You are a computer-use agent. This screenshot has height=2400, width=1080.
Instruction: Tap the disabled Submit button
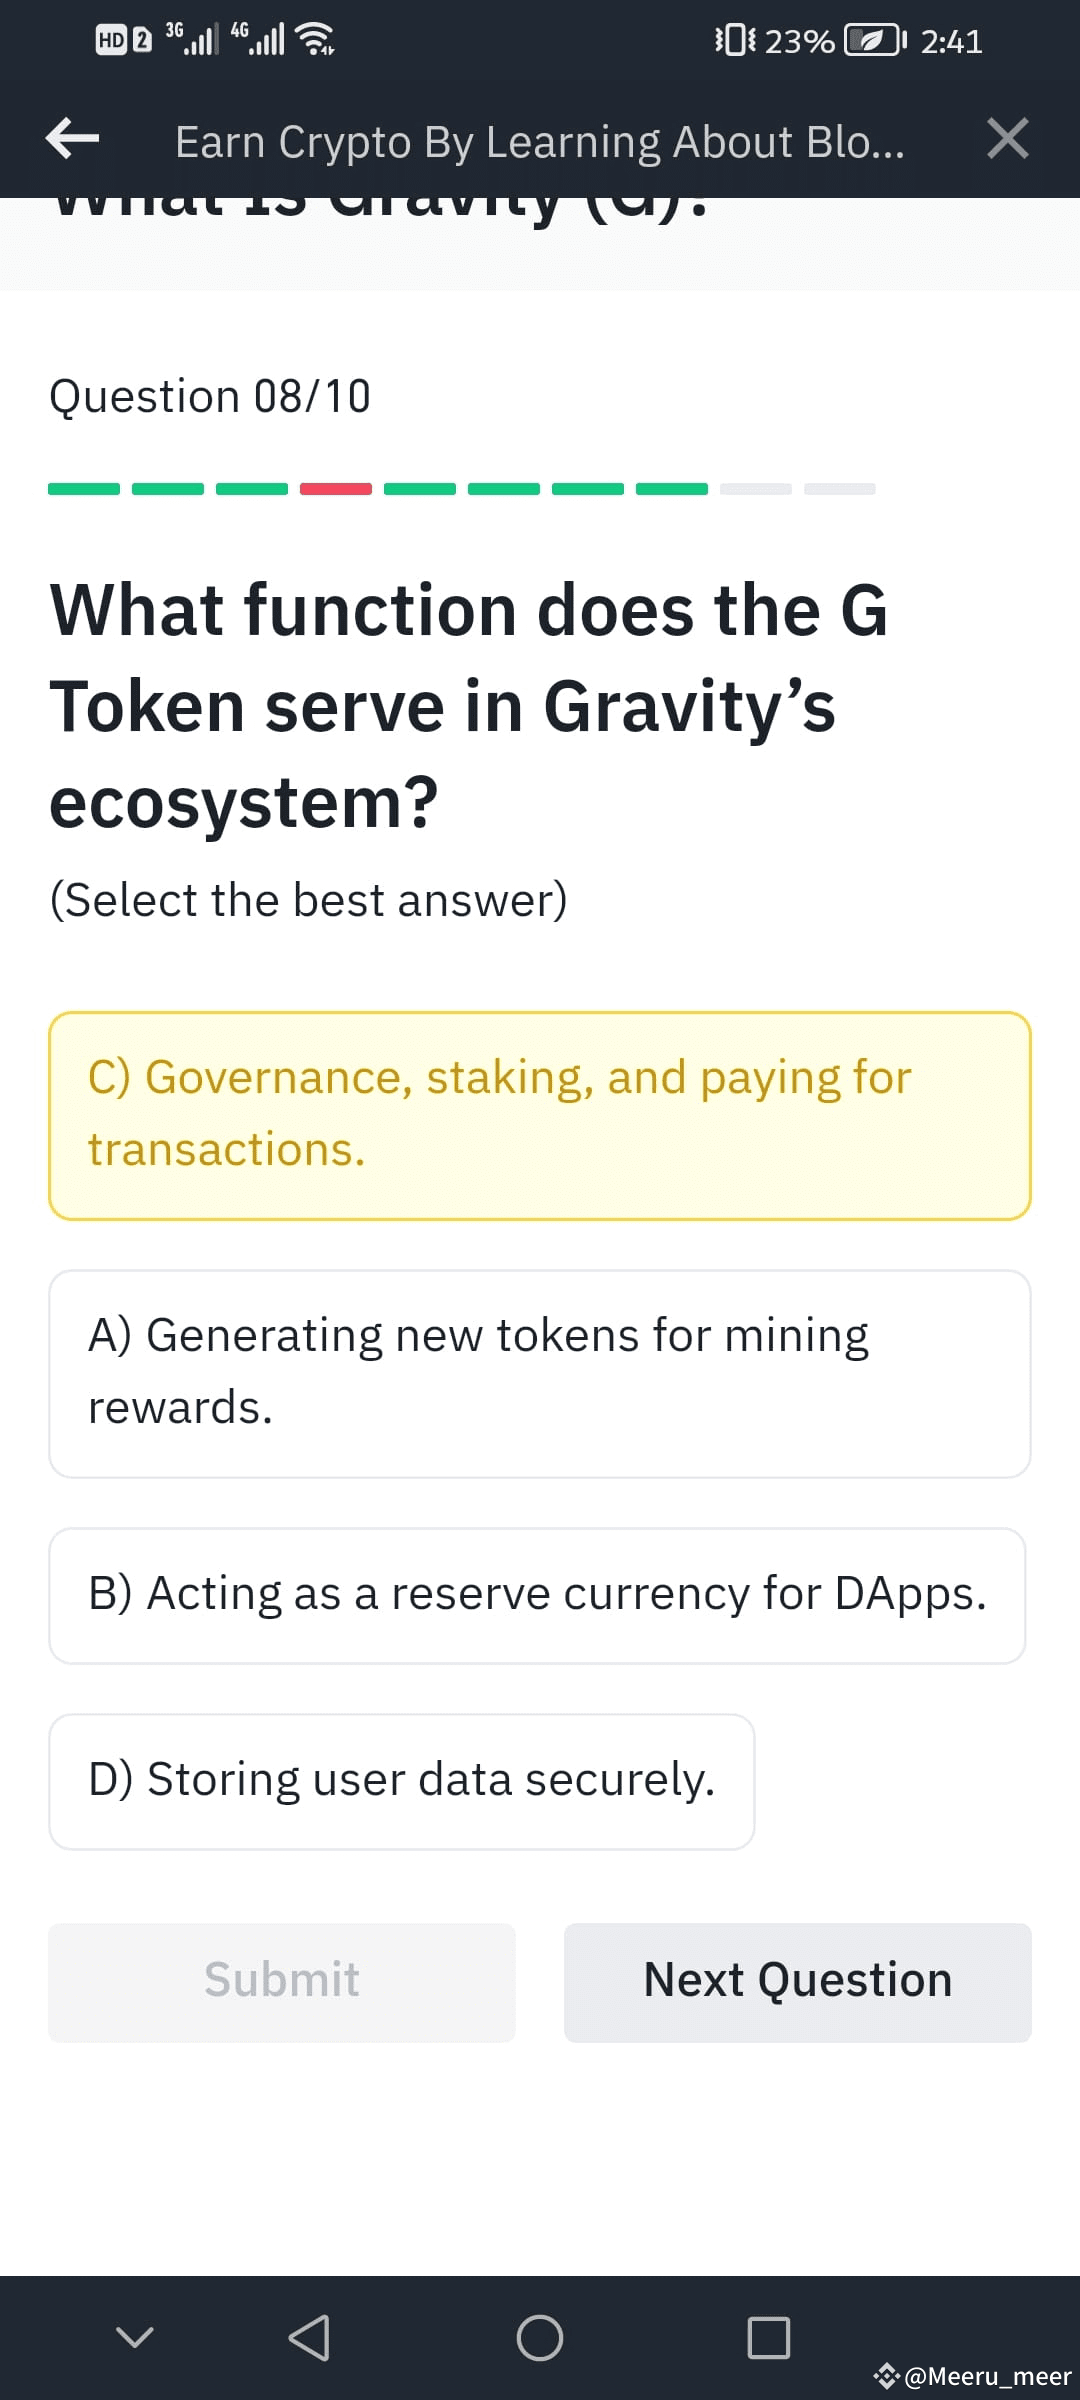click(x=281, y=1981)
